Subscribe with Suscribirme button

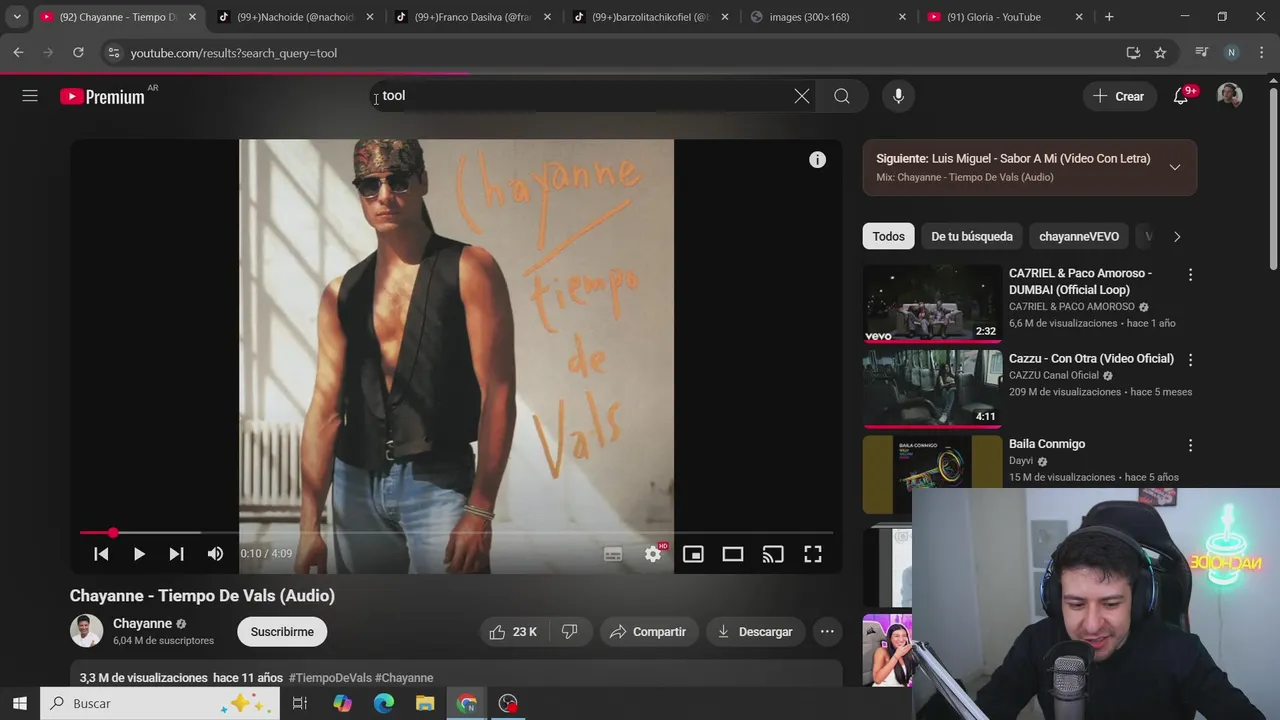[282, 632]
